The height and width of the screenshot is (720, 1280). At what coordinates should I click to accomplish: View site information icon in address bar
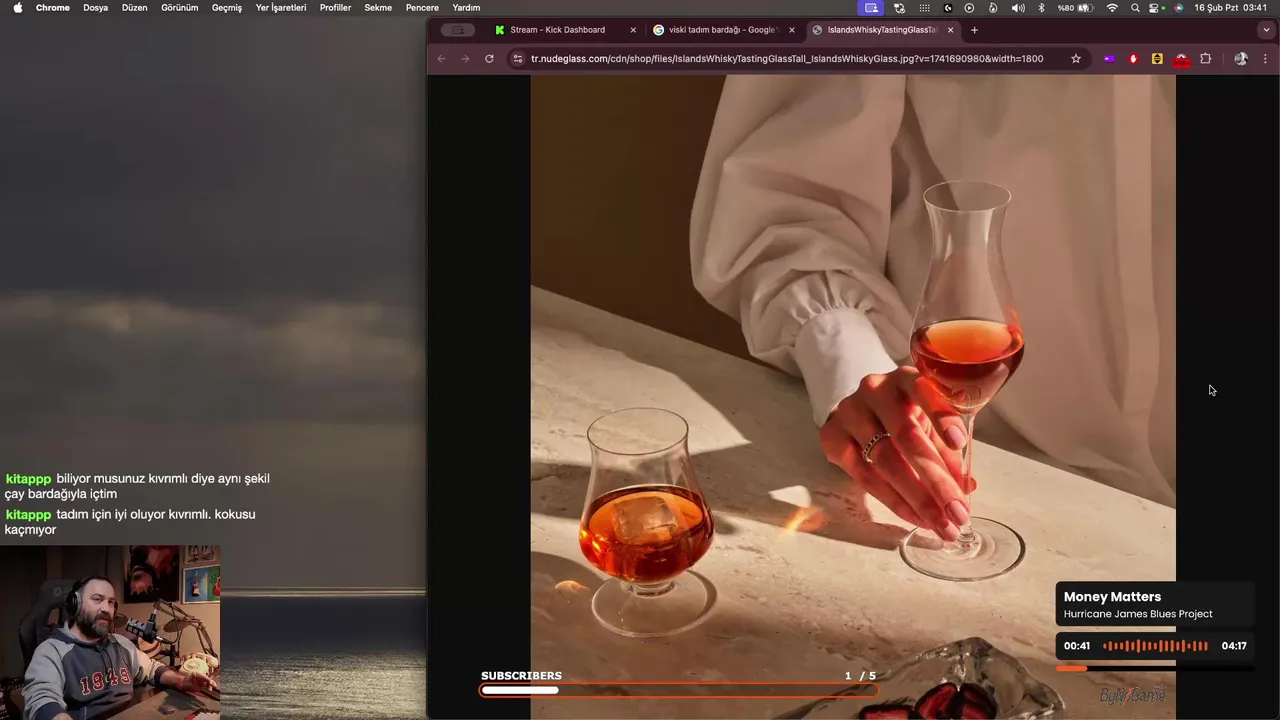pos(517,59)
